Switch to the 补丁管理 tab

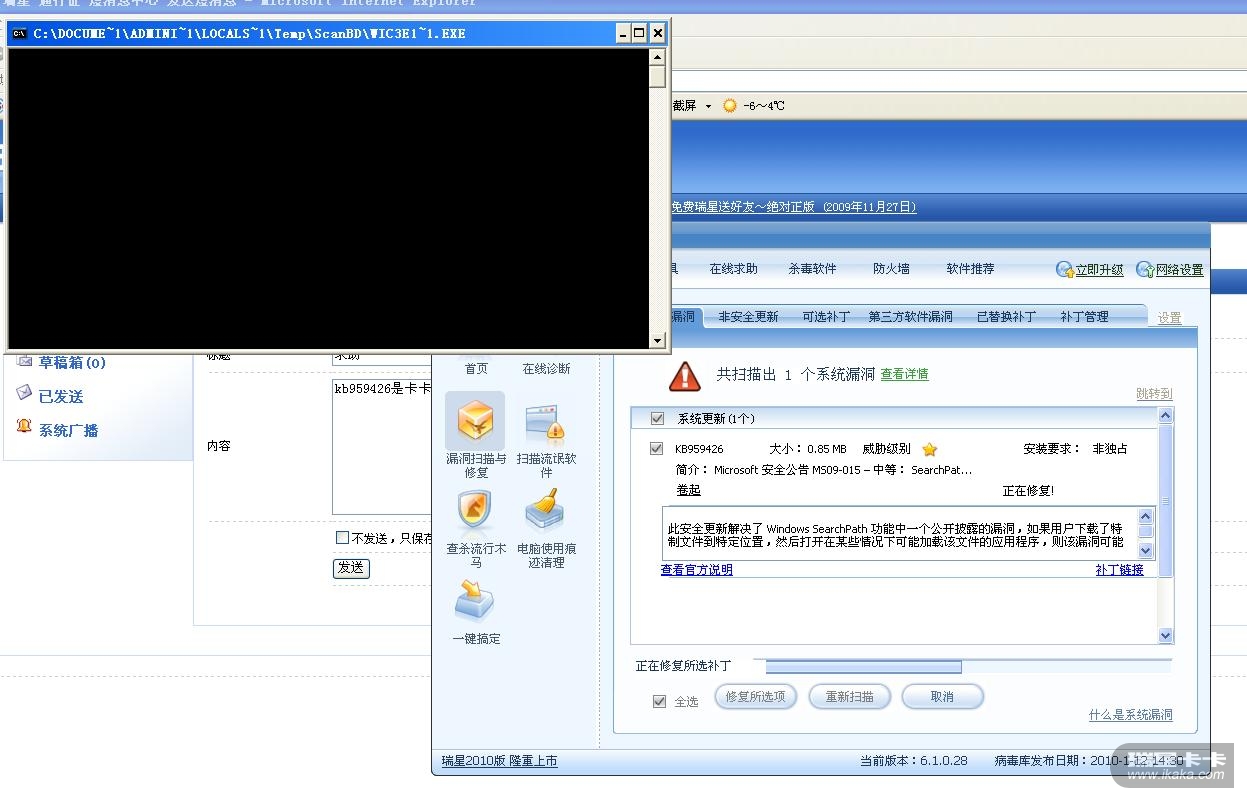pyautogui.click(x=1084, y=317)
